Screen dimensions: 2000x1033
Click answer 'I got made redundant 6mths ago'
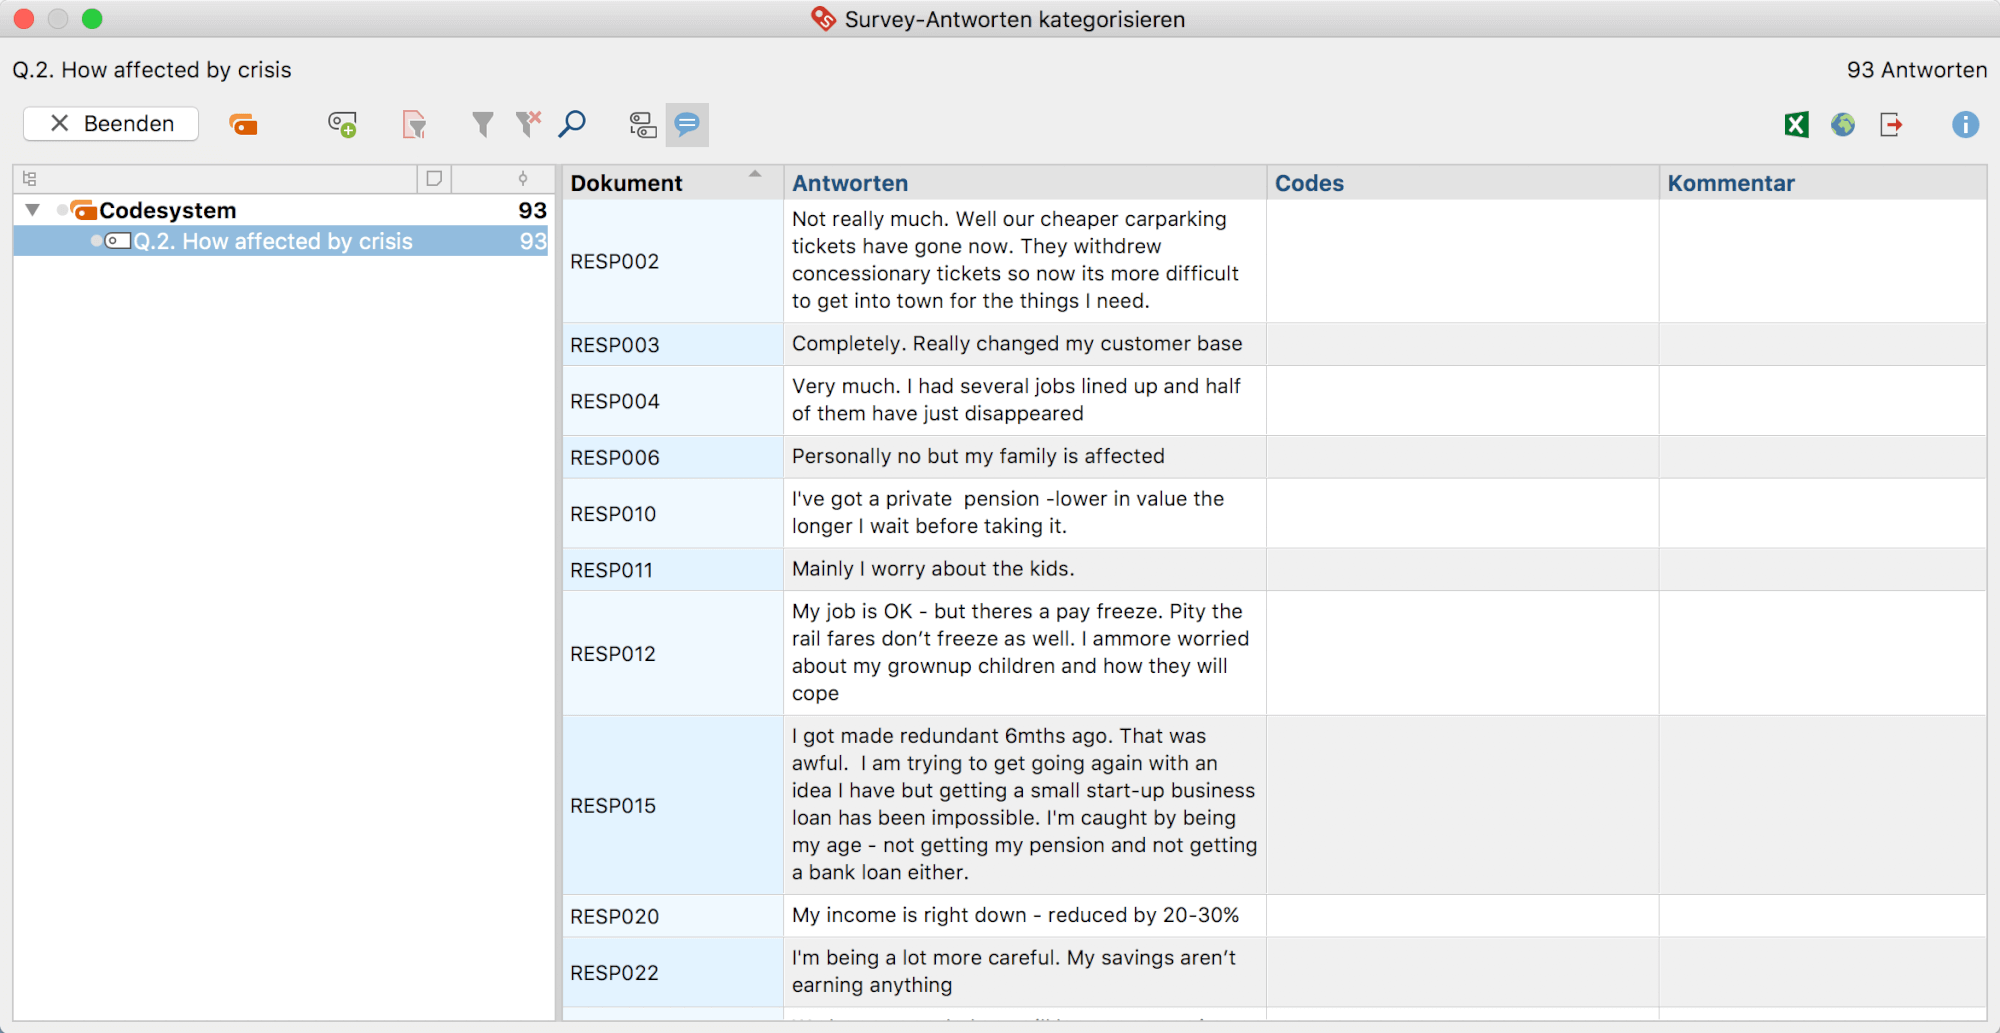pyautogui.click(x=1024, y=804)
